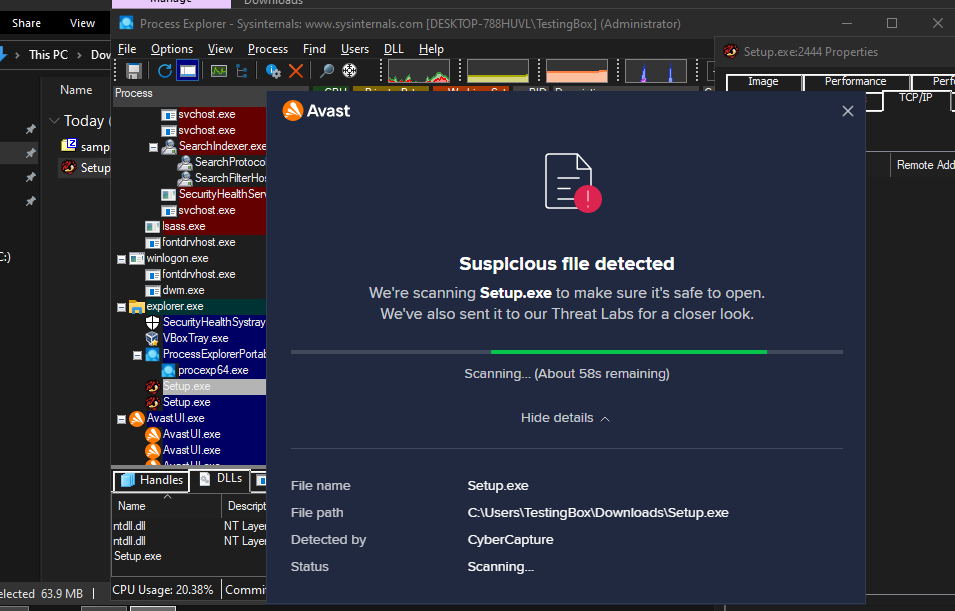Click the Save toolbar icon in Process Explorer
This screenshot has height=611, width=955.
133,71
